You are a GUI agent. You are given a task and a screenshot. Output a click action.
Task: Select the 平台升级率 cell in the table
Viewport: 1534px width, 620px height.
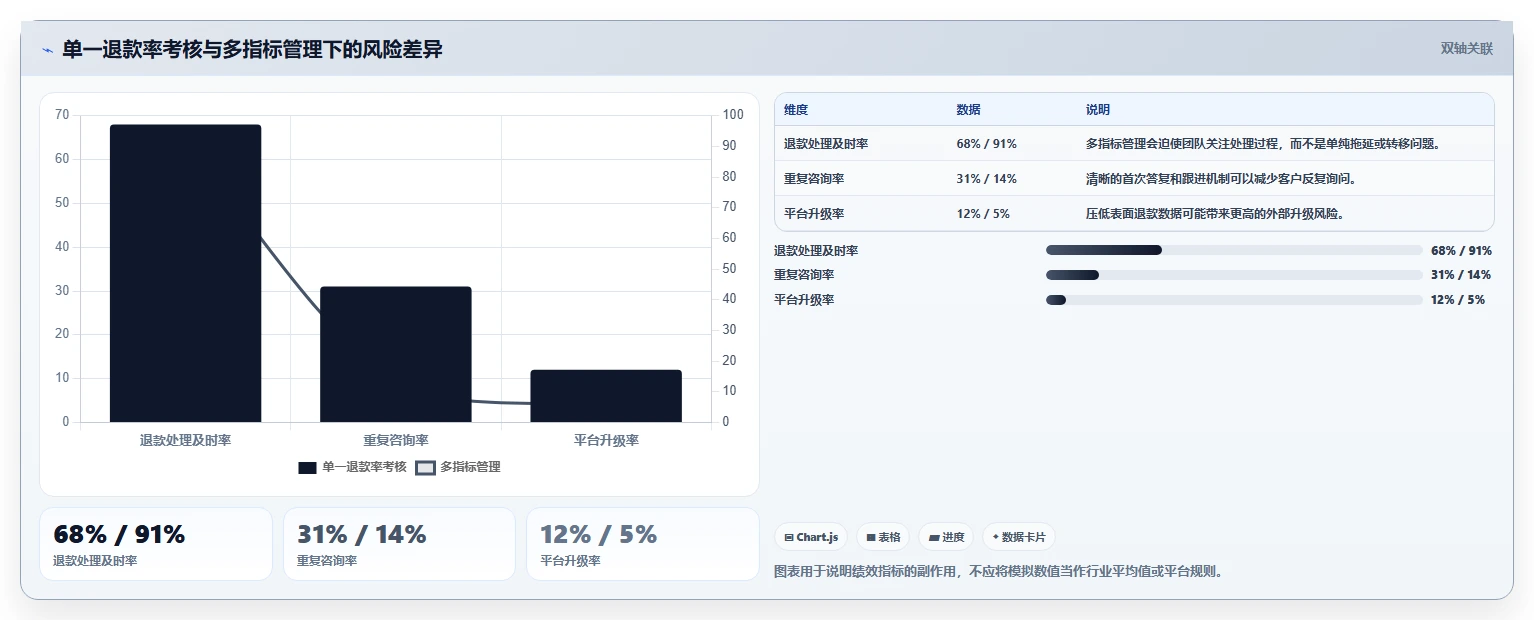(814, 214)
